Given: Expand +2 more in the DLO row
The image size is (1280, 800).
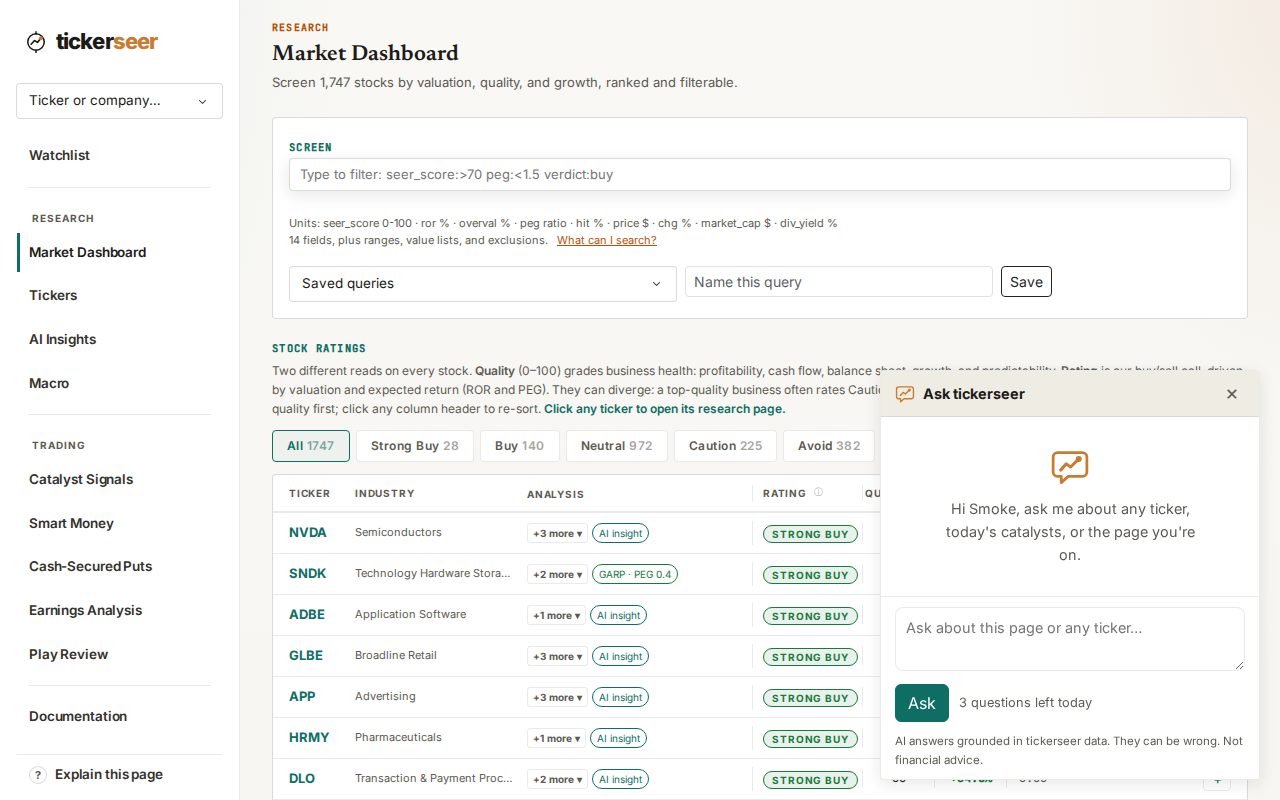Looking at the screenshot, I should point(557,779).
